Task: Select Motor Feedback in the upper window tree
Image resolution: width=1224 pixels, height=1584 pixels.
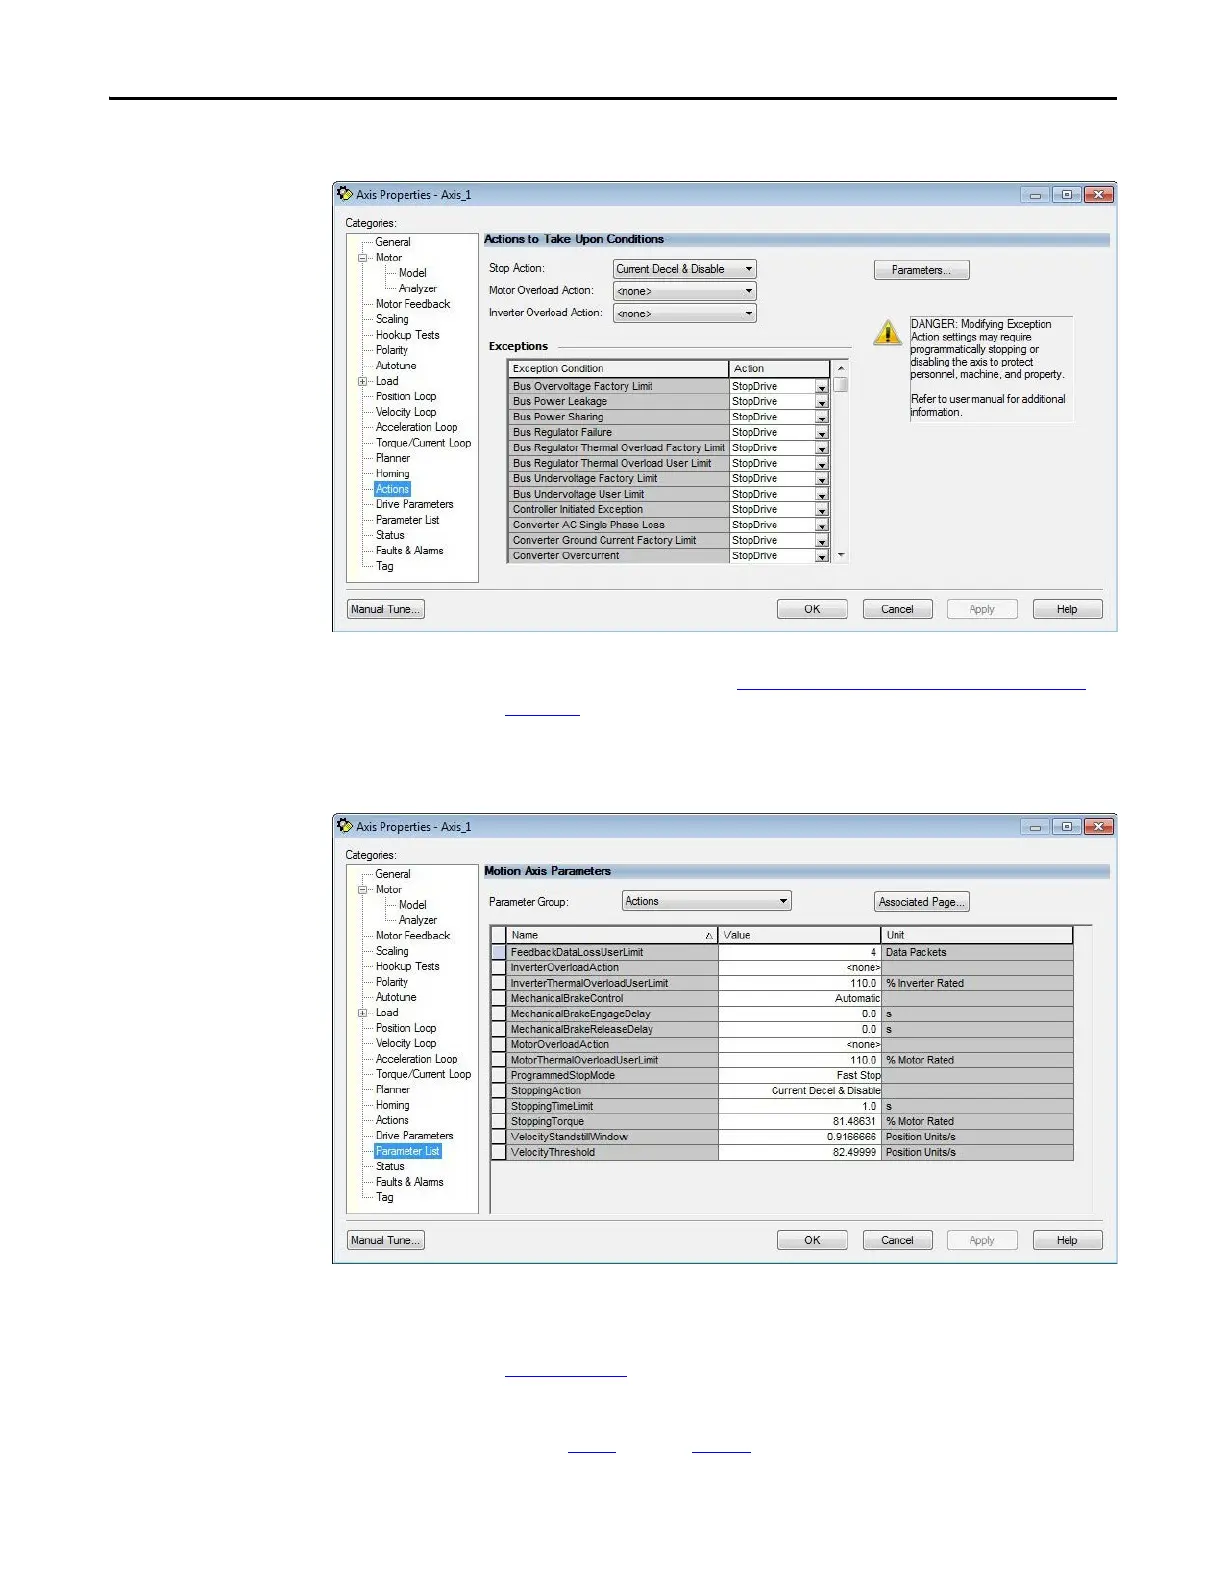Action: coord(413,304)
